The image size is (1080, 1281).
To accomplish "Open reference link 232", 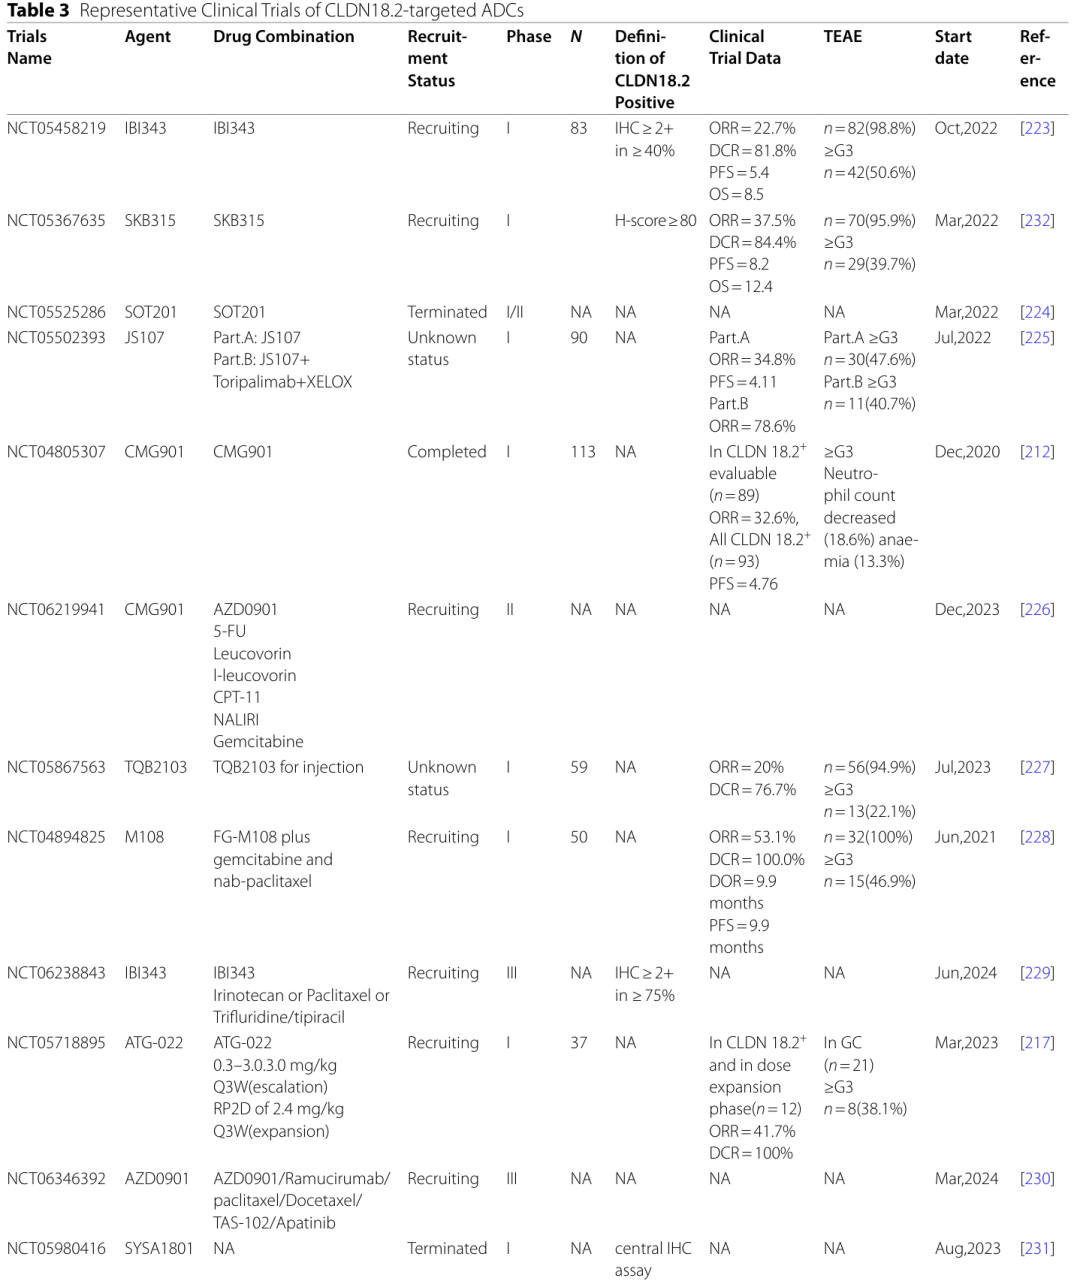I will (x=1037, y=220).
